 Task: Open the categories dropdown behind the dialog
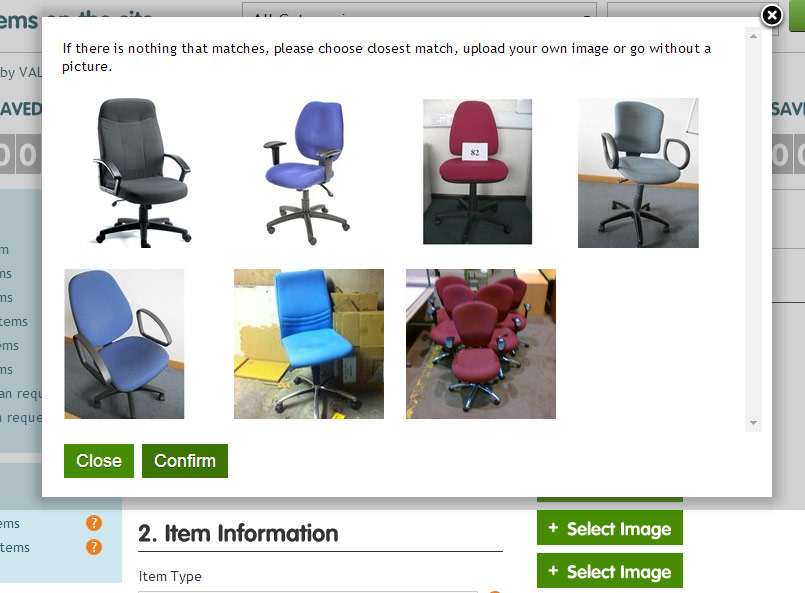coord(419,10)
